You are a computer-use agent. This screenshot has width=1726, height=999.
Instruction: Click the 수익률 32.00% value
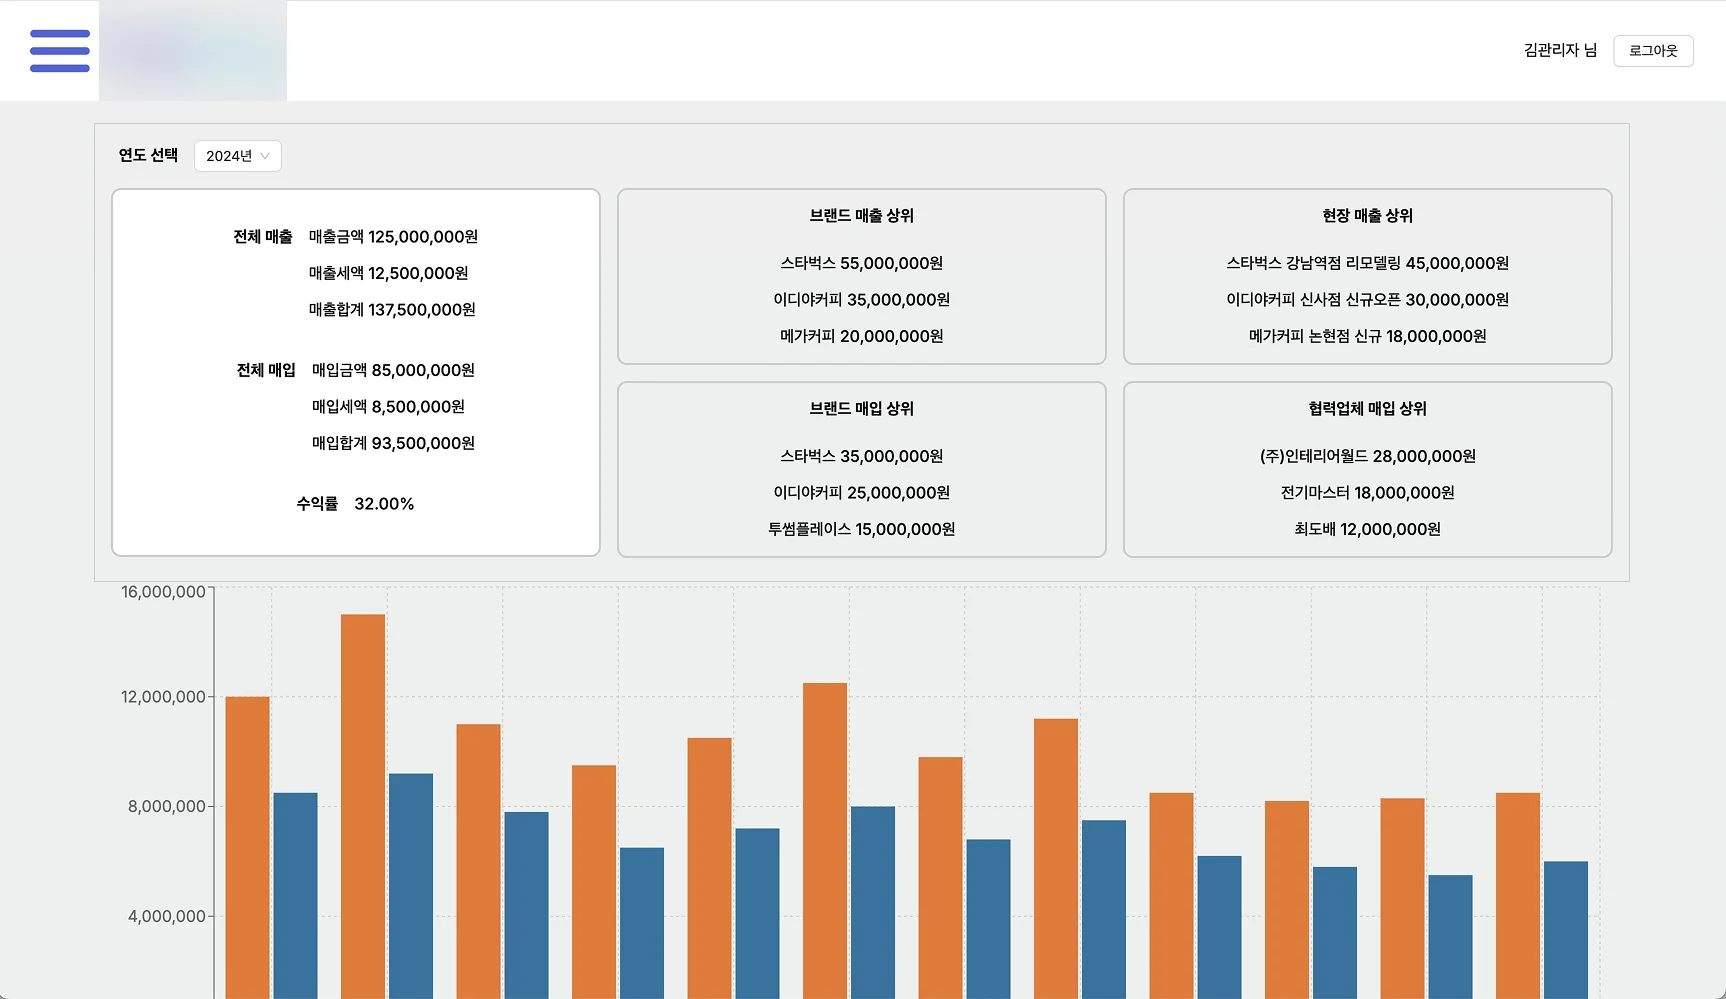coord(355,504)
